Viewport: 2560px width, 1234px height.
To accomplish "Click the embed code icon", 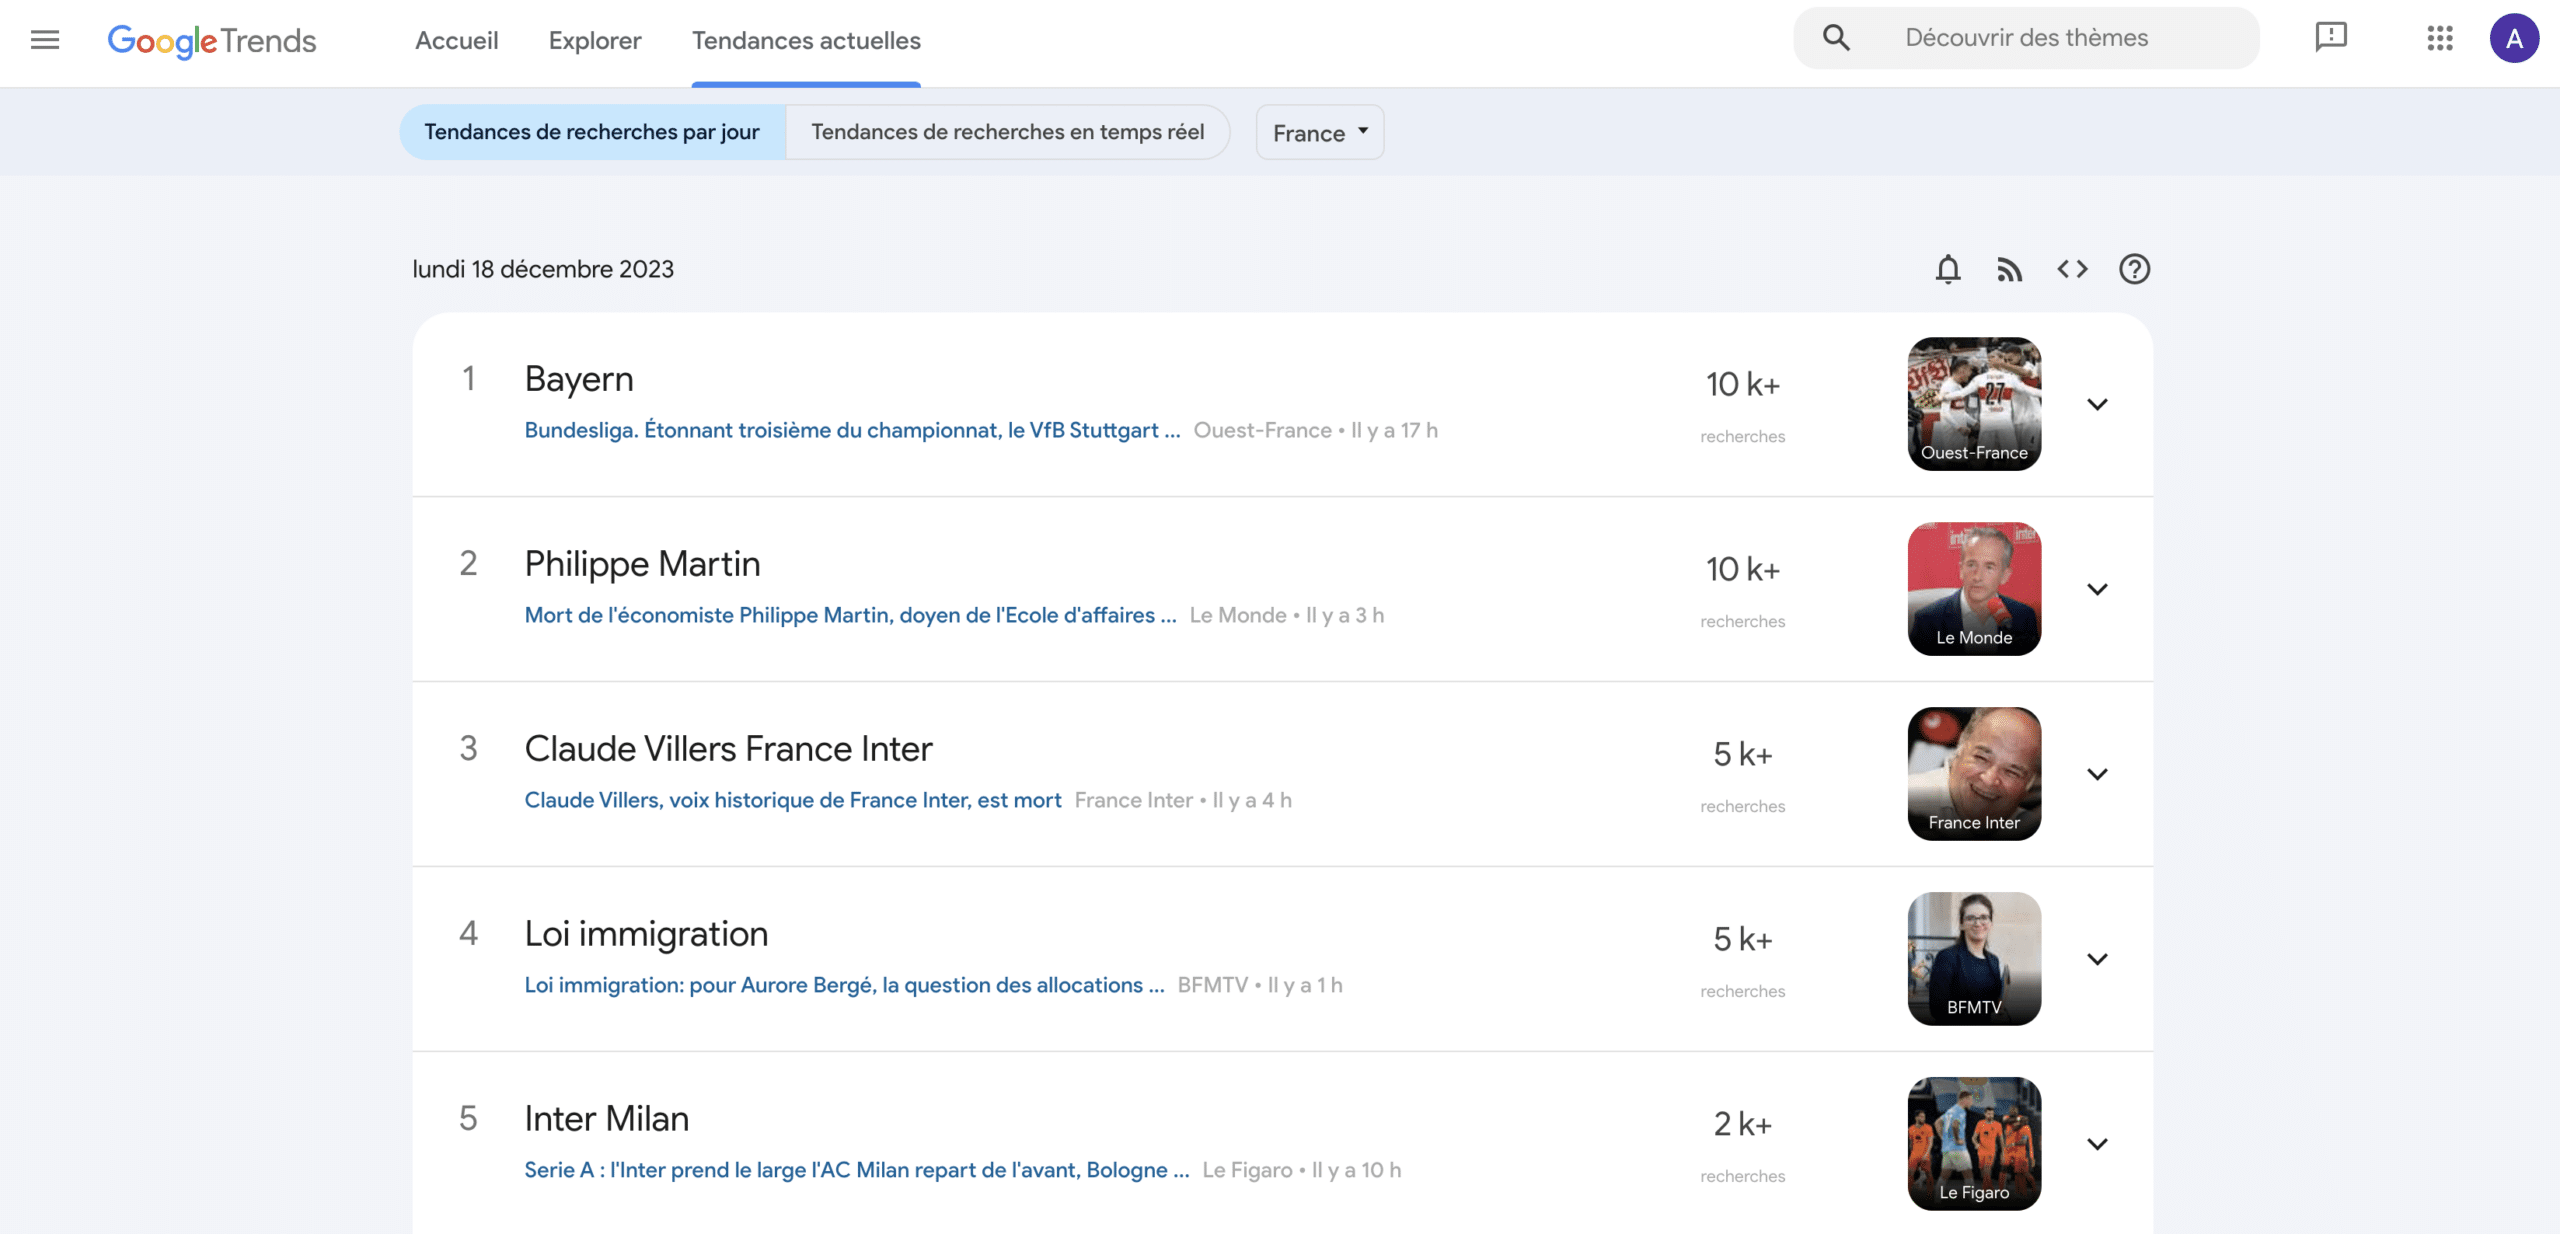I will [x=2072, y=269].
